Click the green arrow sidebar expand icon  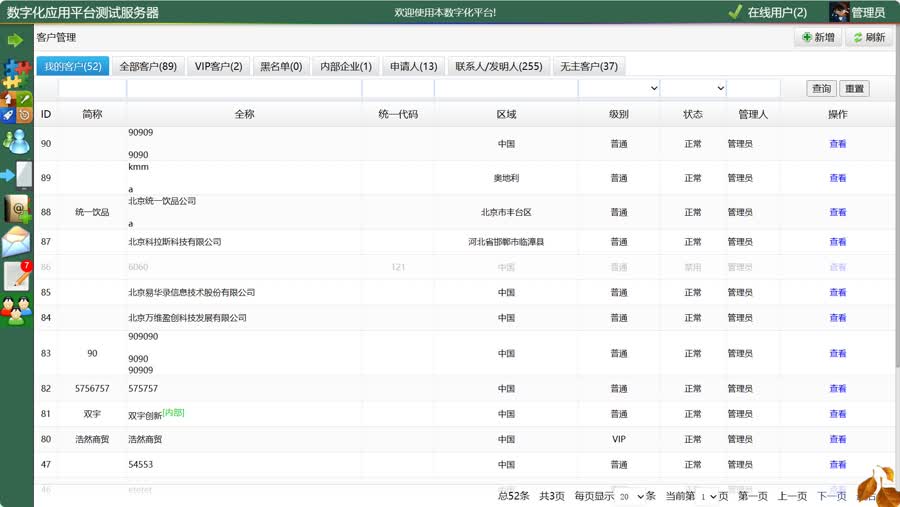[x=15, y=40]
